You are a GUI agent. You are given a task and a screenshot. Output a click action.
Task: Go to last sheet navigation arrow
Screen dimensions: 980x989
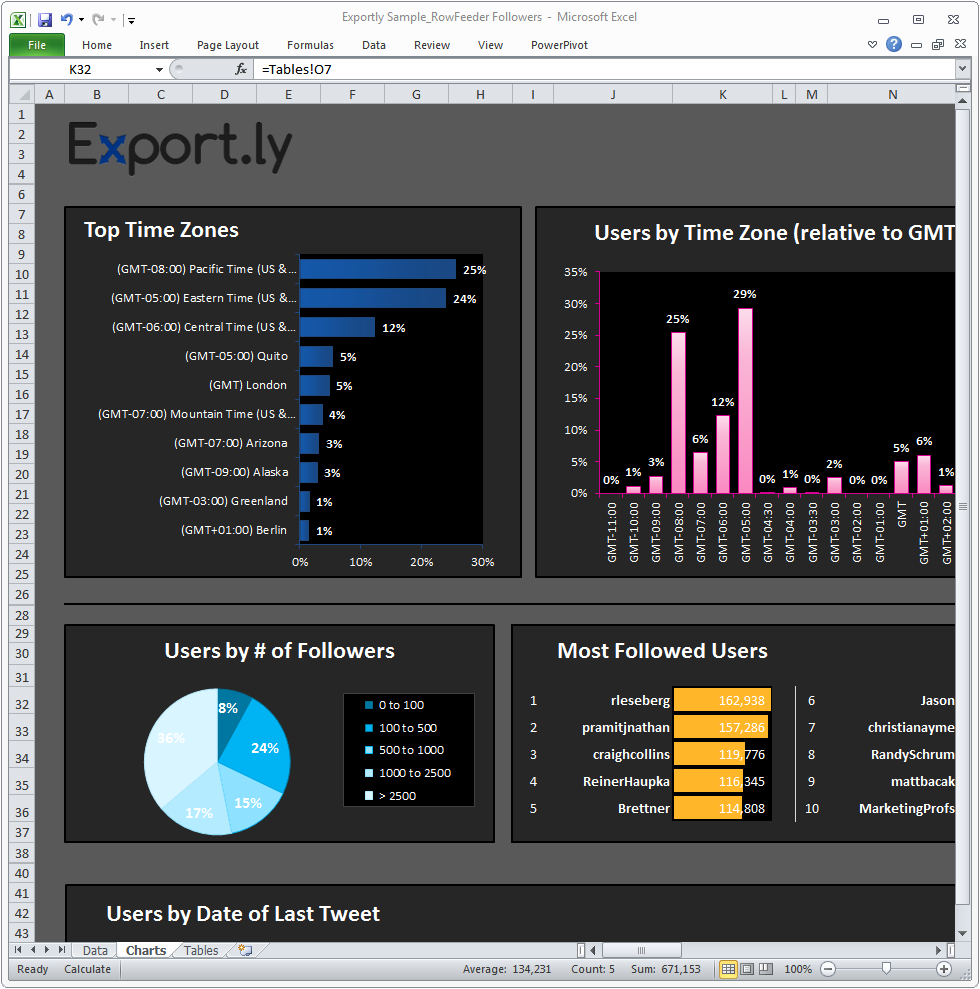pyautogui.click(x=61, y=950)
